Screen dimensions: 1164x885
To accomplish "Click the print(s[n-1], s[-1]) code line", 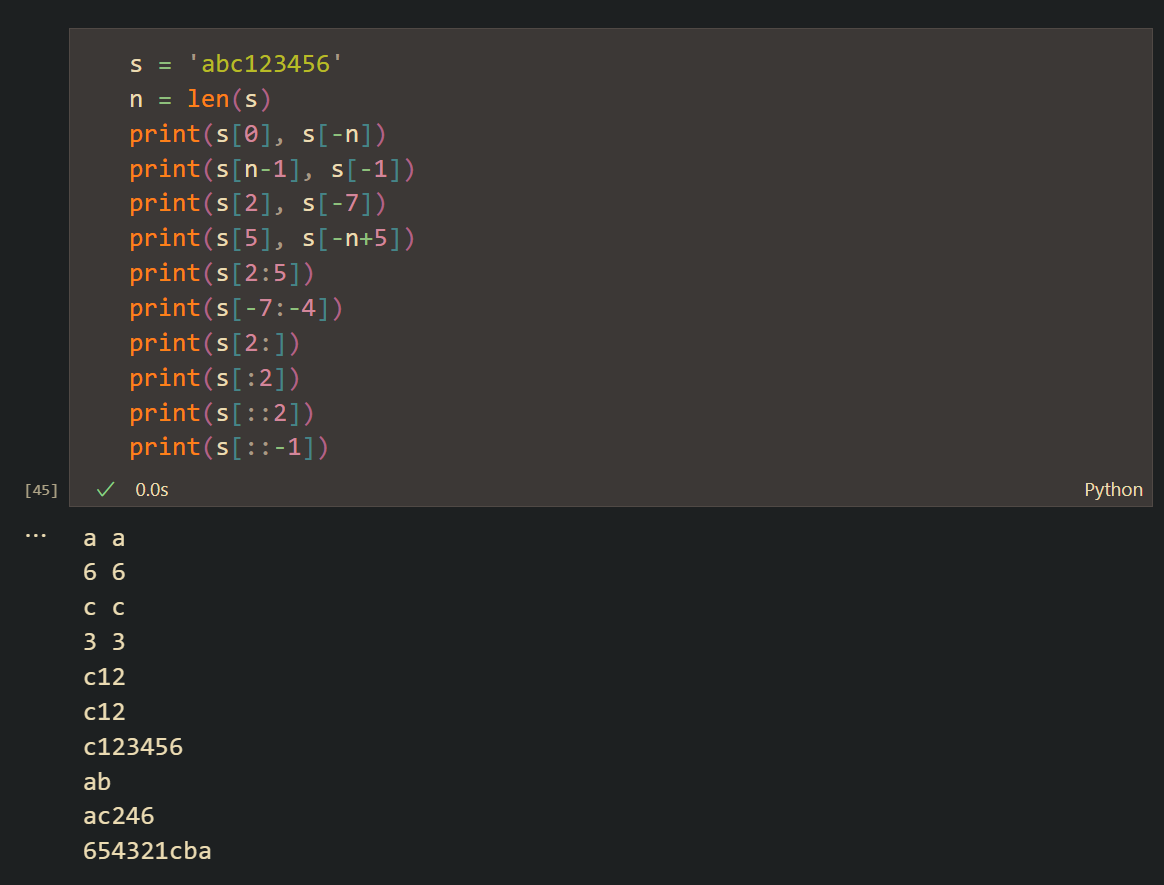I will (x=271, y=169).
